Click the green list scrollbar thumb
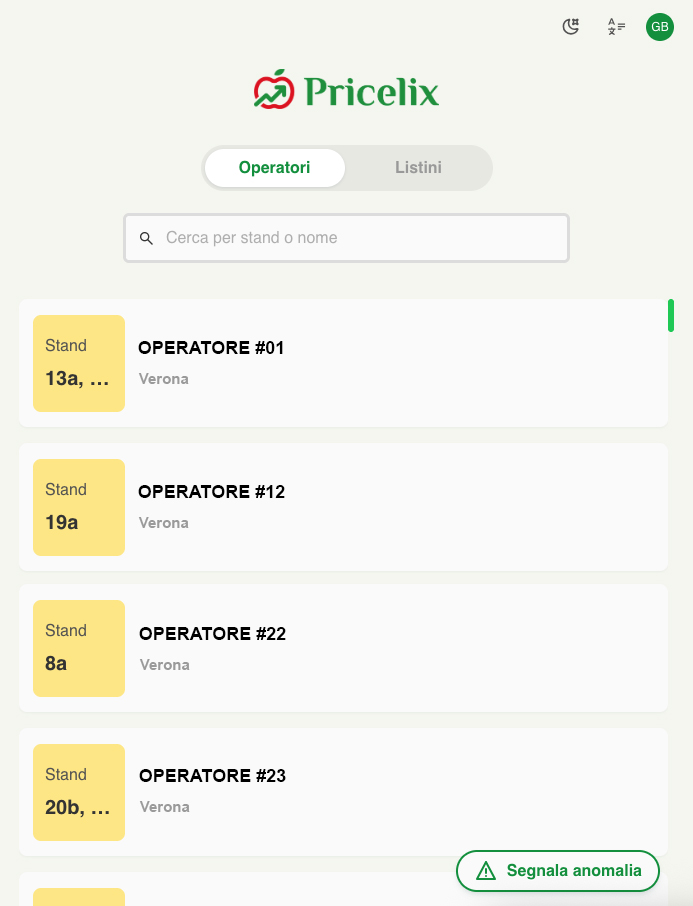The width and height of the screenshot is (693, 906). (x=670, y=315)
